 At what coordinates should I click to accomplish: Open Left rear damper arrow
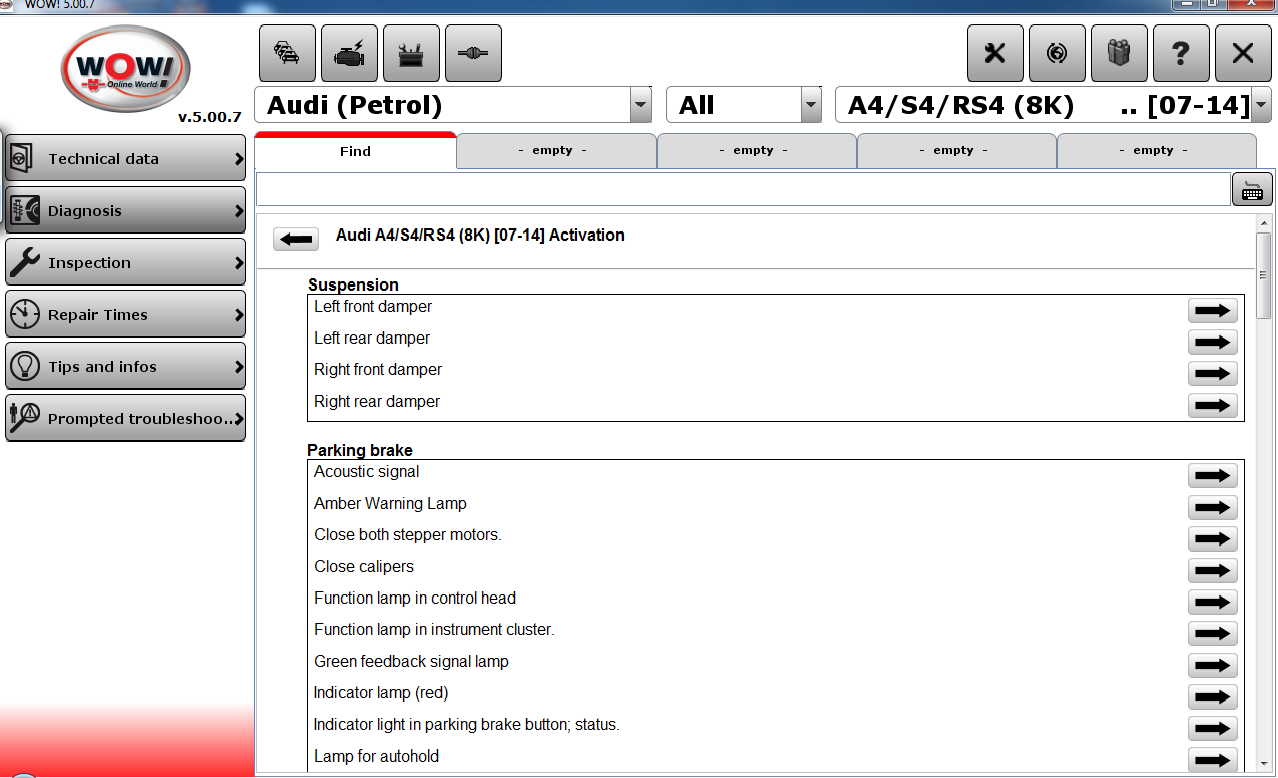pos(1212,342)
